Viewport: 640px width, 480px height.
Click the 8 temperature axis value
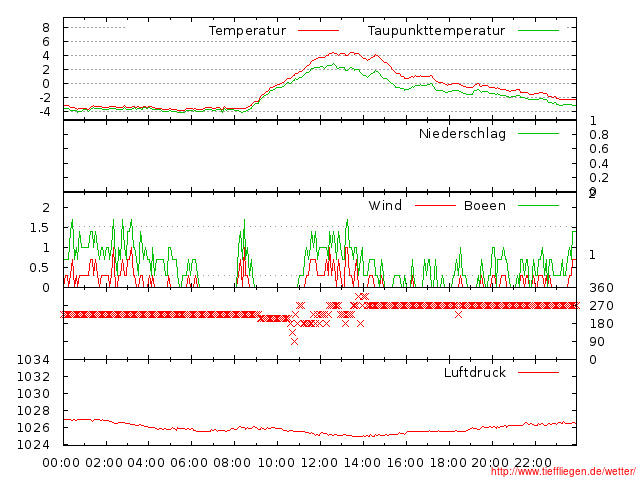(46, 28)
